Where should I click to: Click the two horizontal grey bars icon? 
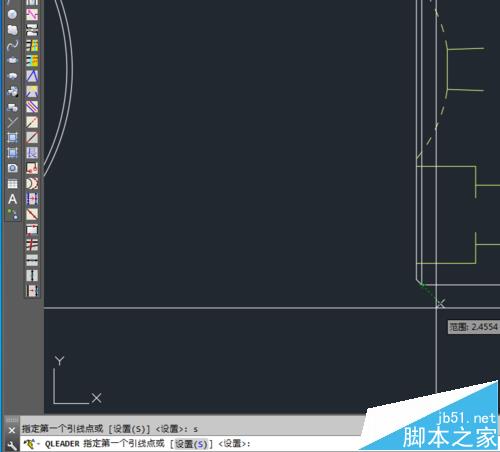(x=32, y=260)
